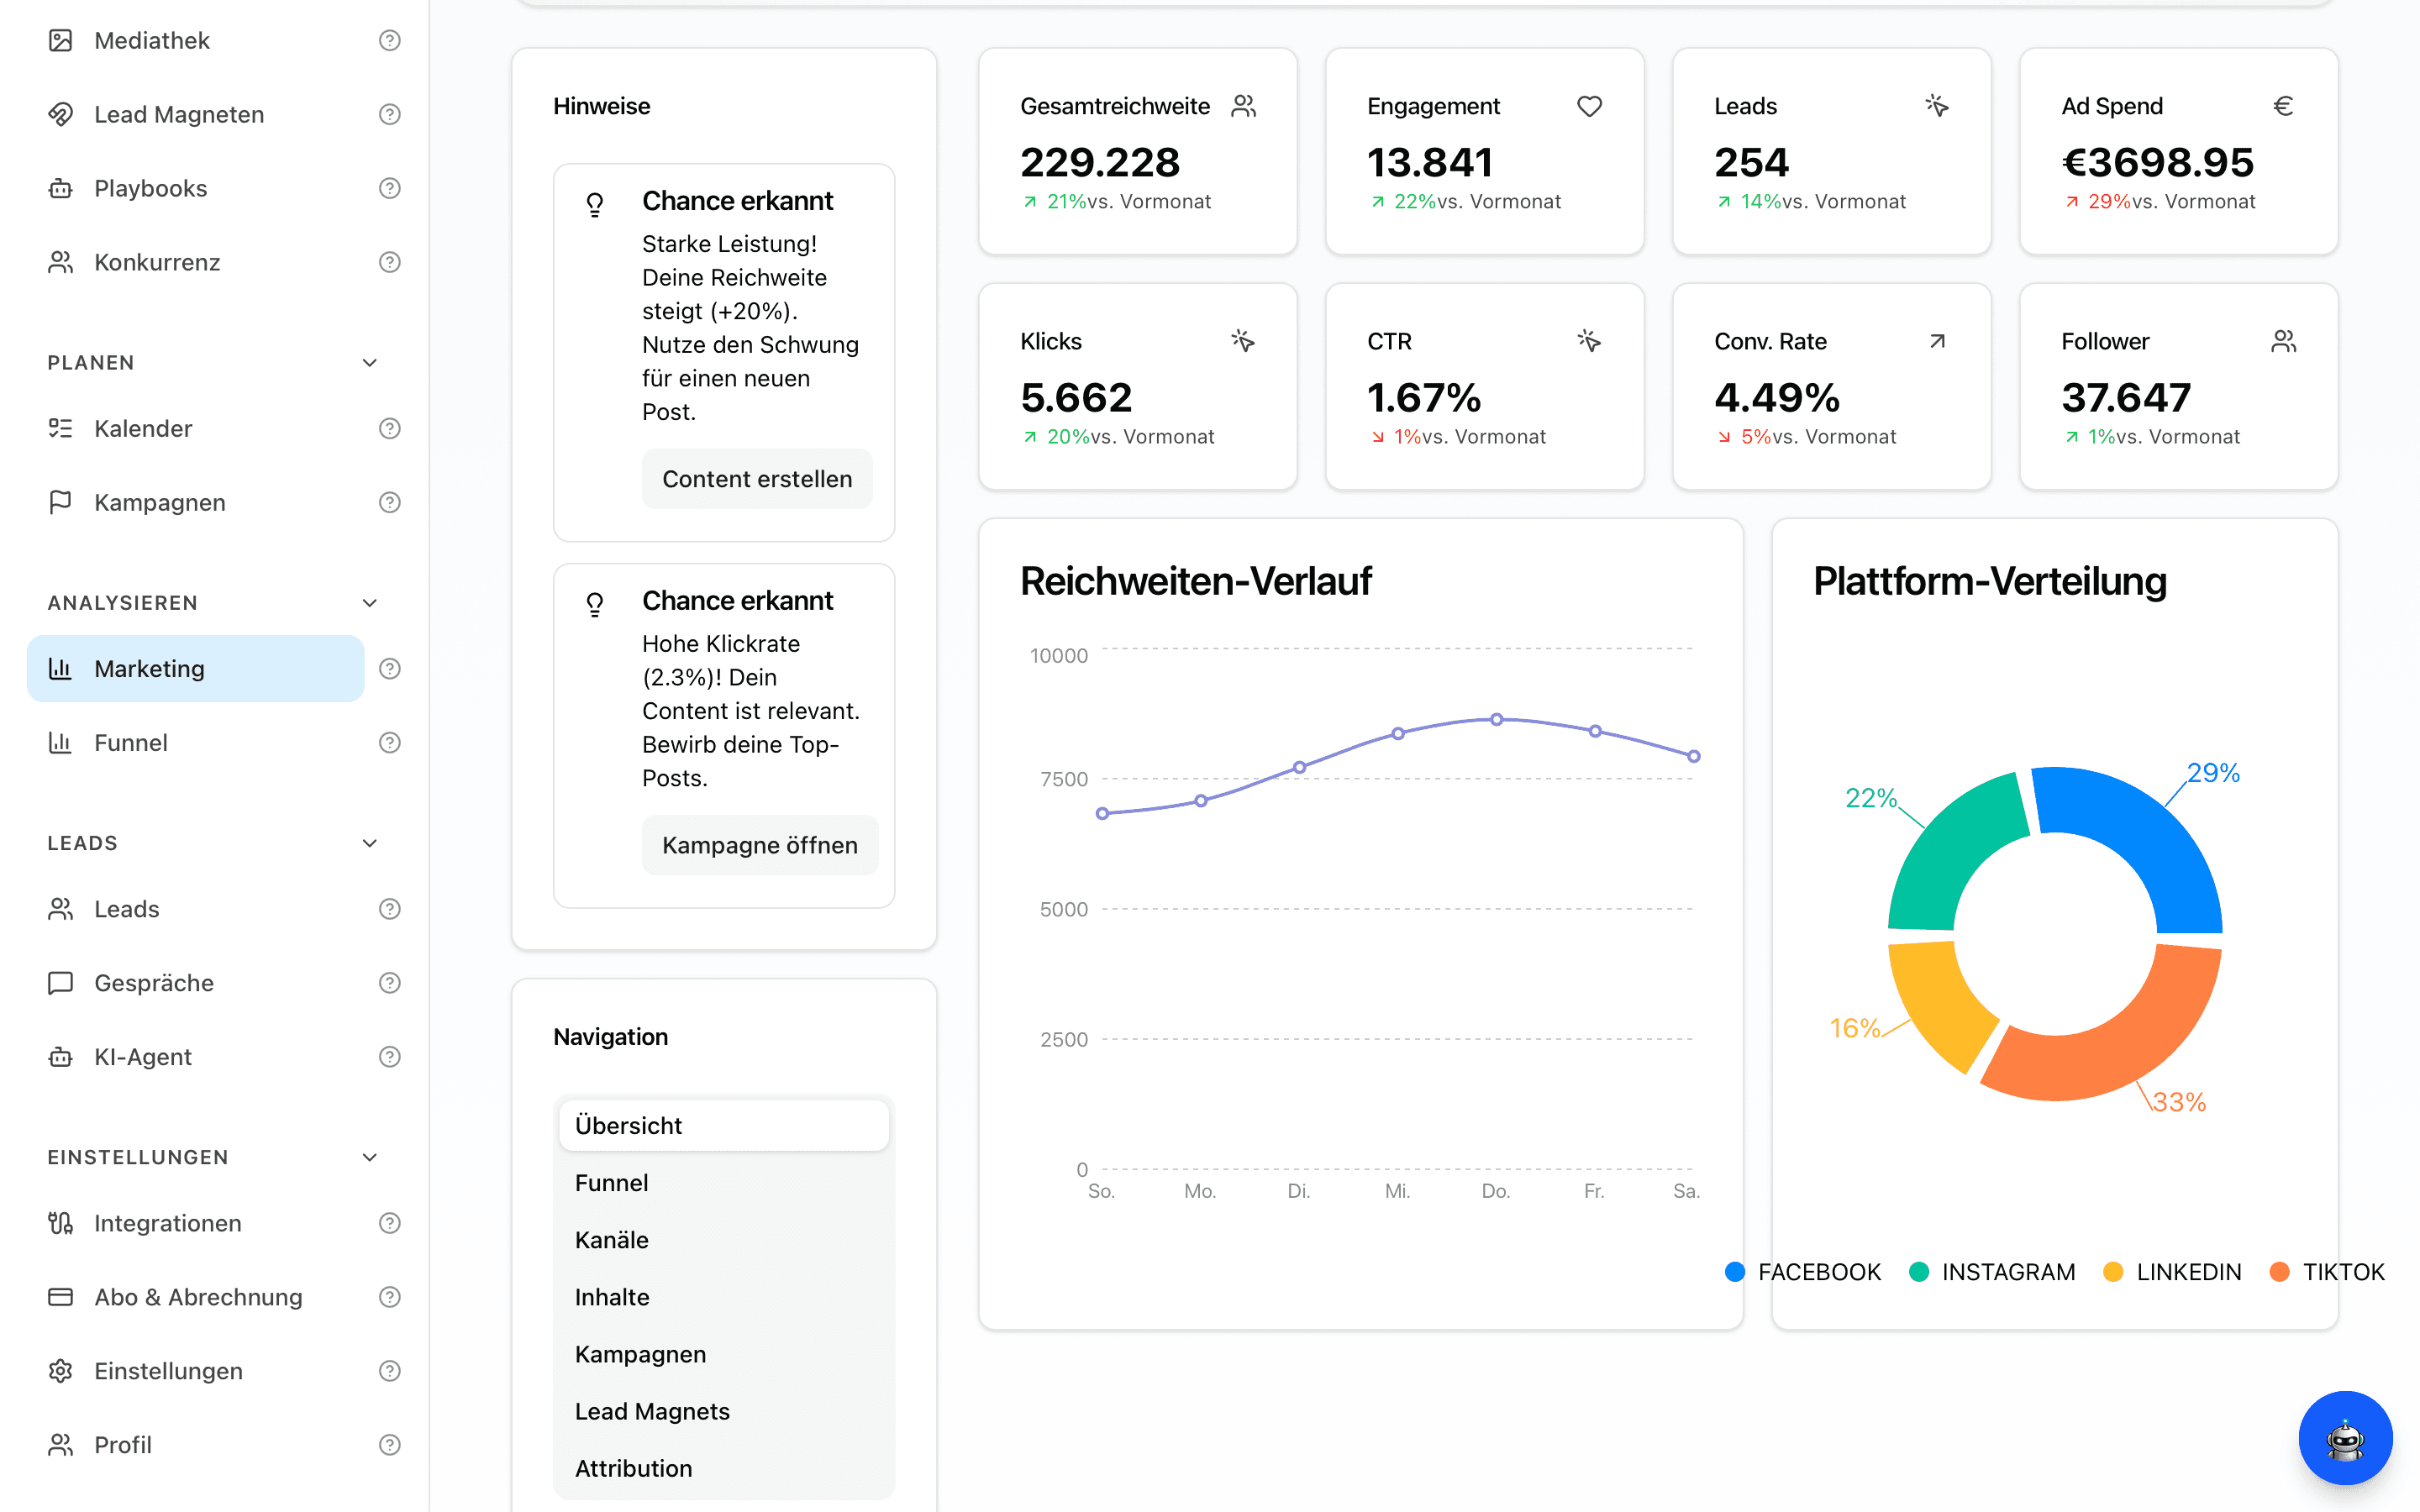Click the Lead Magneten magnet icon
Viewport: 2420px width, 1512px height.
click(x=61, y=114)
